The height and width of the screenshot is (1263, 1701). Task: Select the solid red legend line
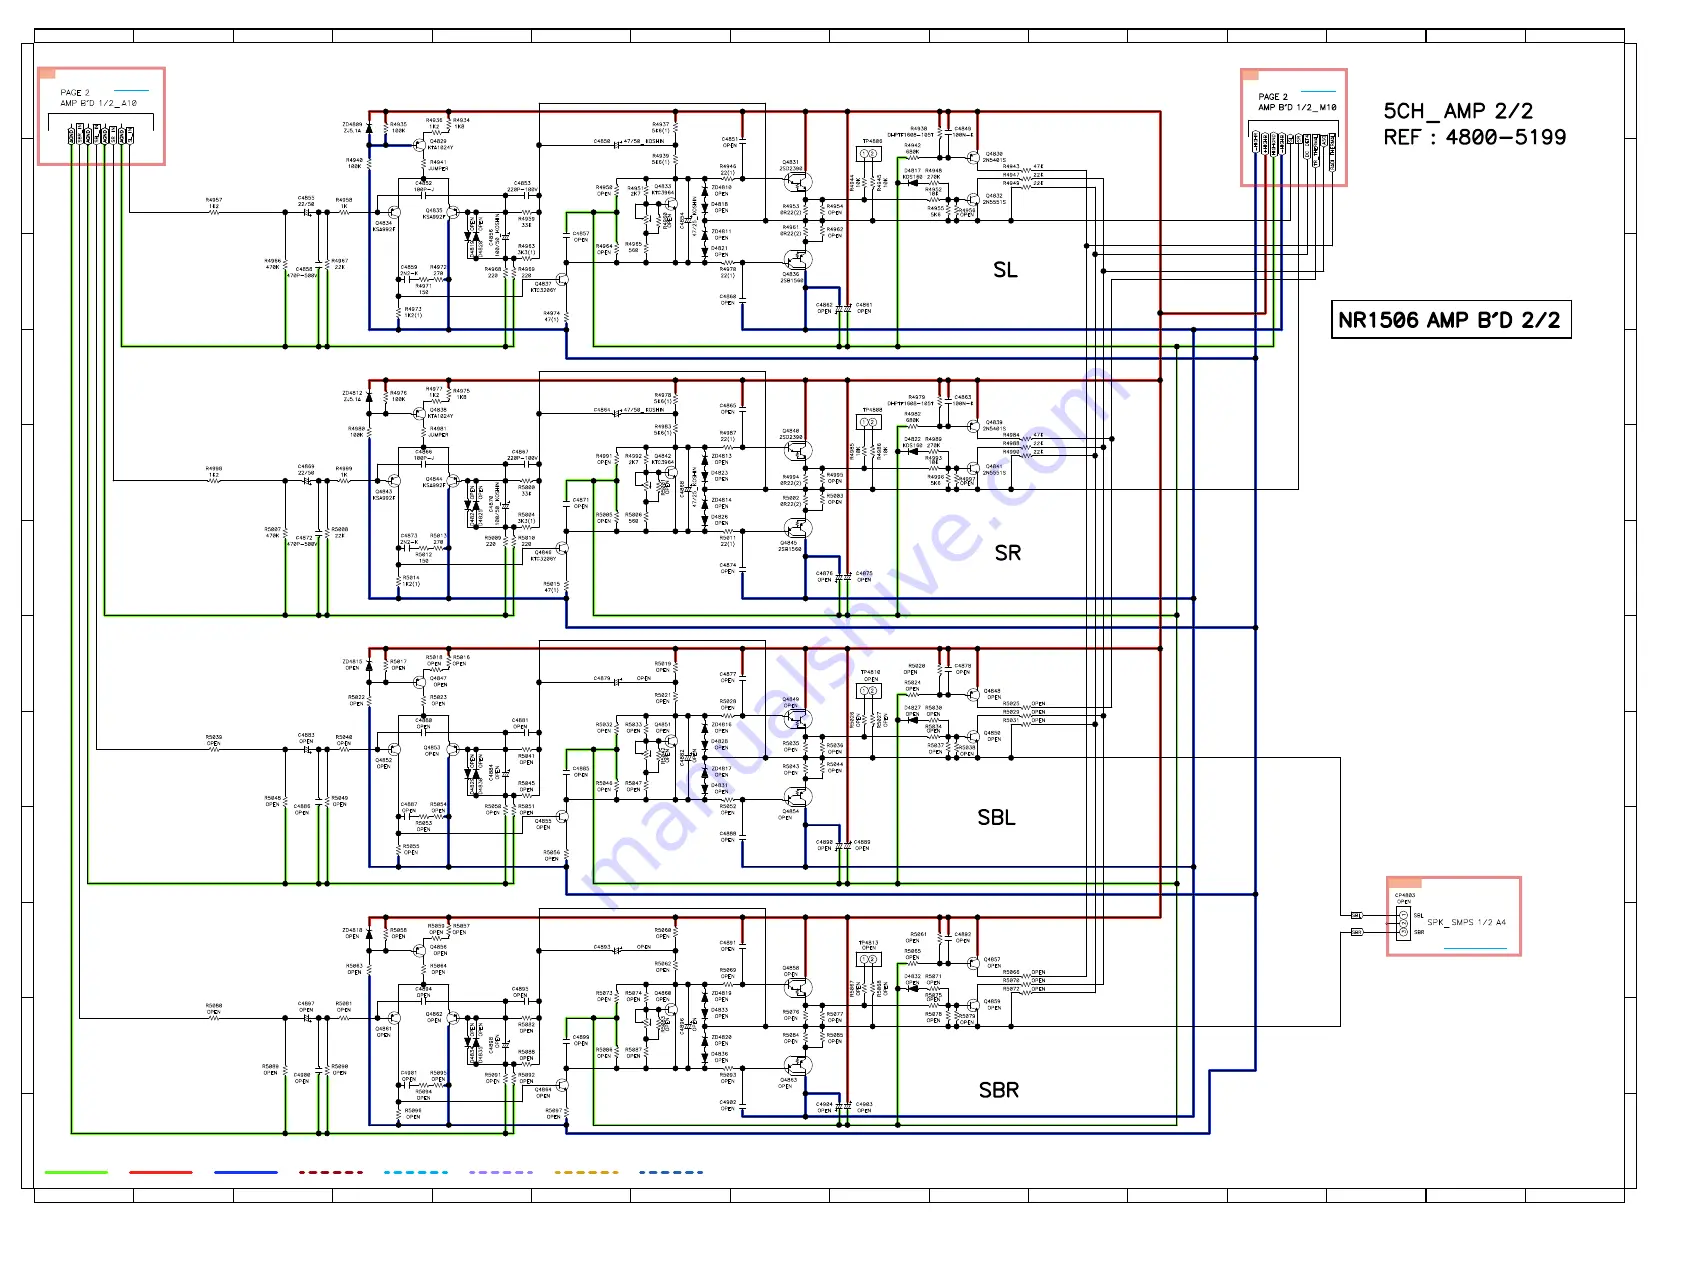[161, 1172]
